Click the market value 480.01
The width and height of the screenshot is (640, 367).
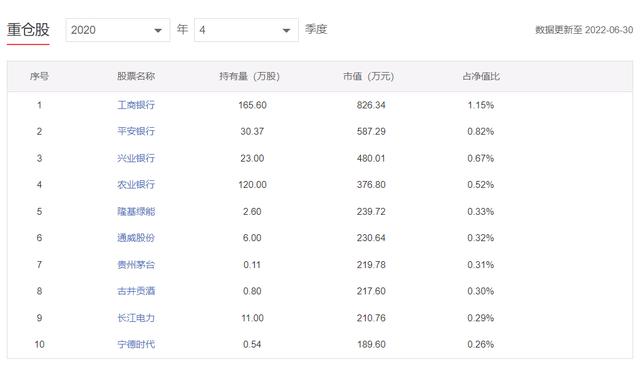click(371, 158)
